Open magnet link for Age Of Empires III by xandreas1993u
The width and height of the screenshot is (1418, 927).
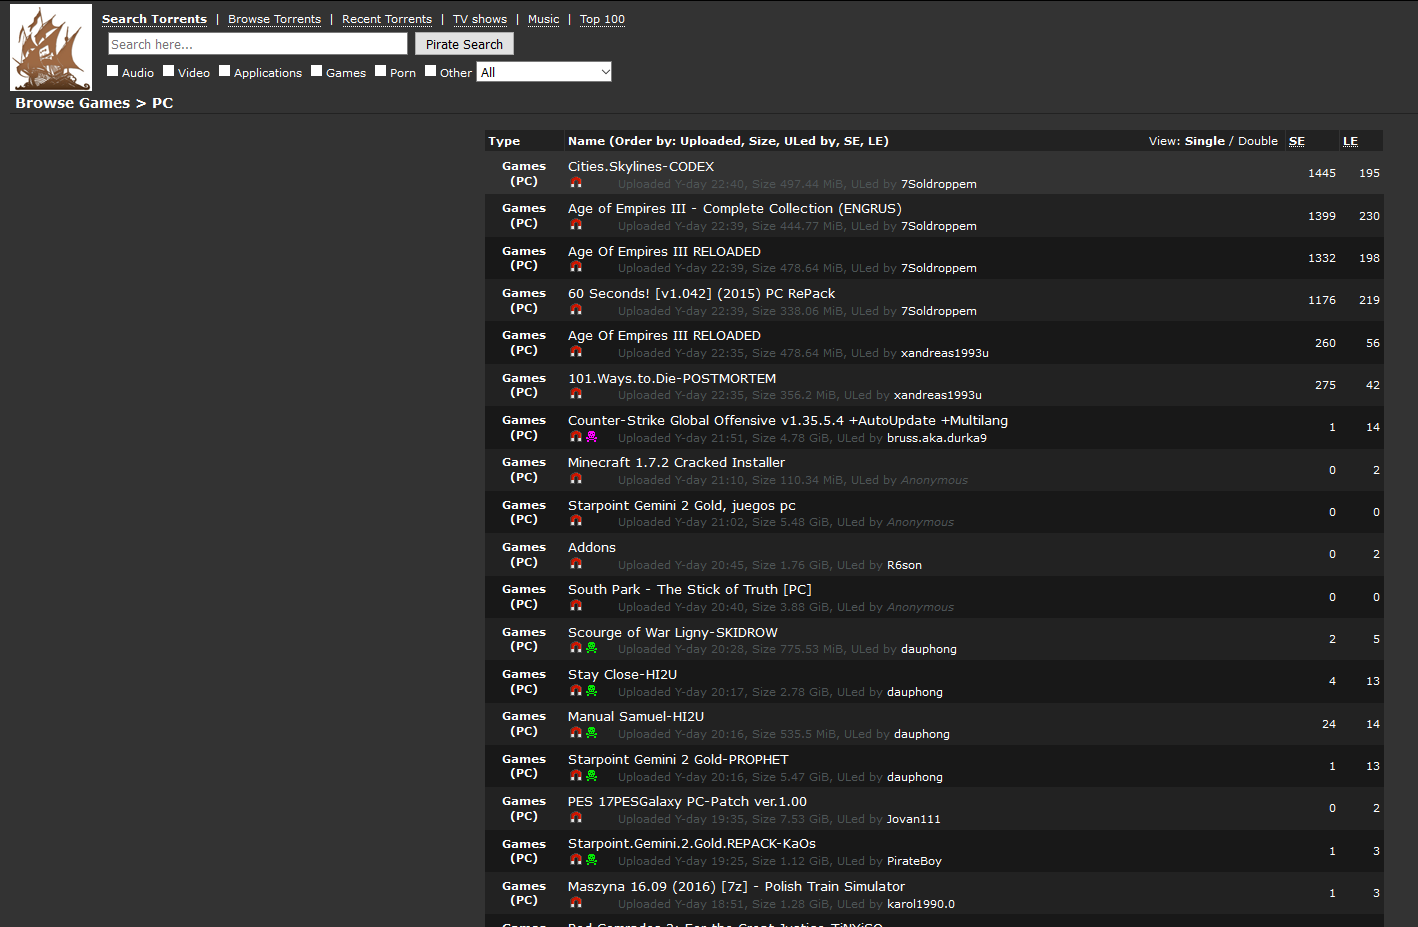tap(576, 351)
